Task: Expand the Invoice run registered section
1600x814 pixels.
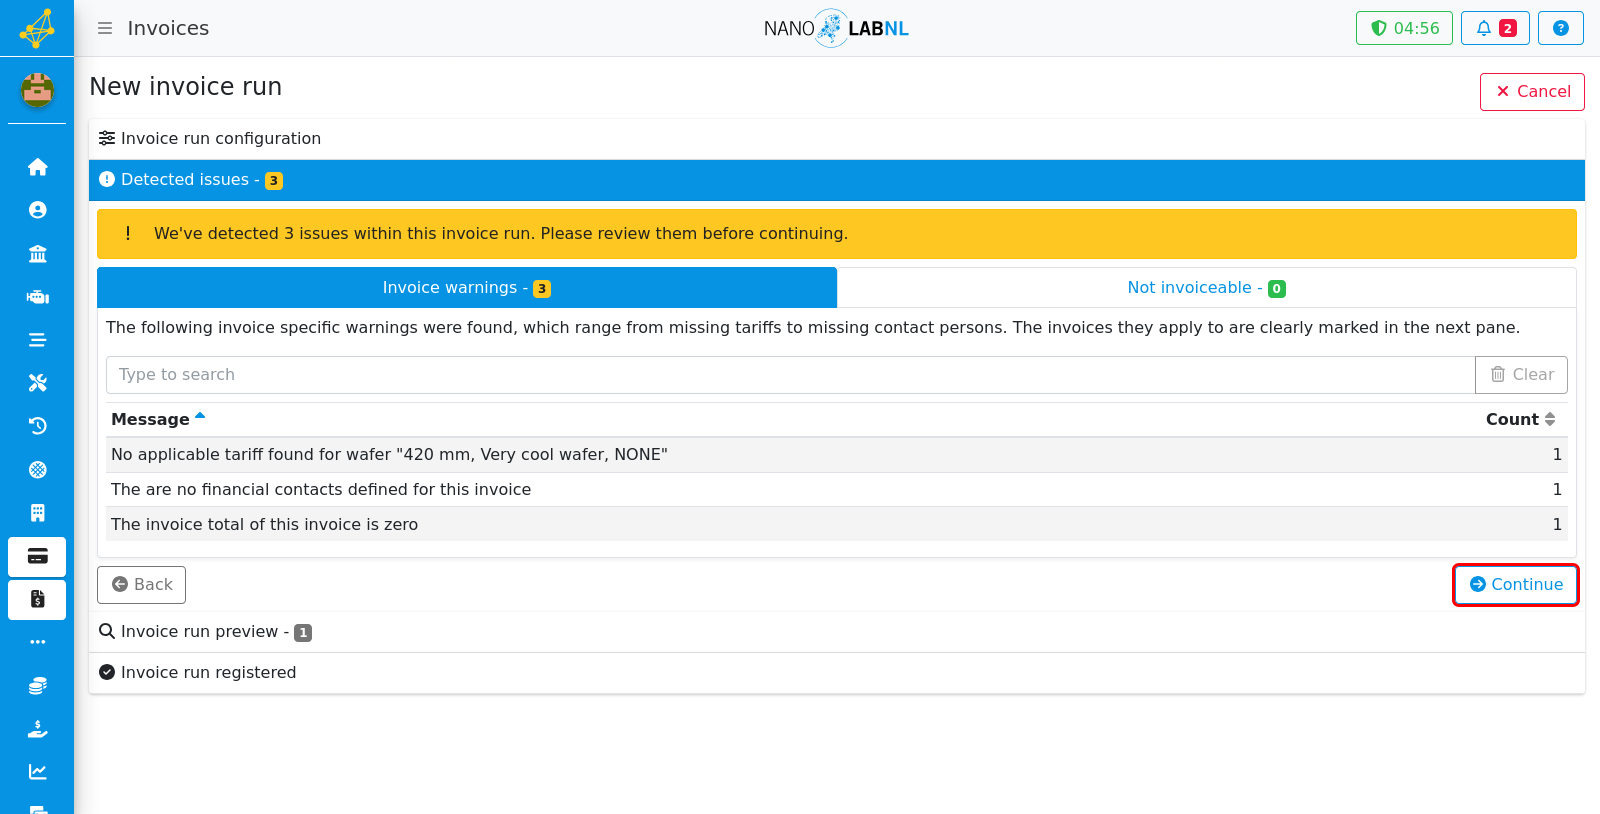Action: point(837,673)
